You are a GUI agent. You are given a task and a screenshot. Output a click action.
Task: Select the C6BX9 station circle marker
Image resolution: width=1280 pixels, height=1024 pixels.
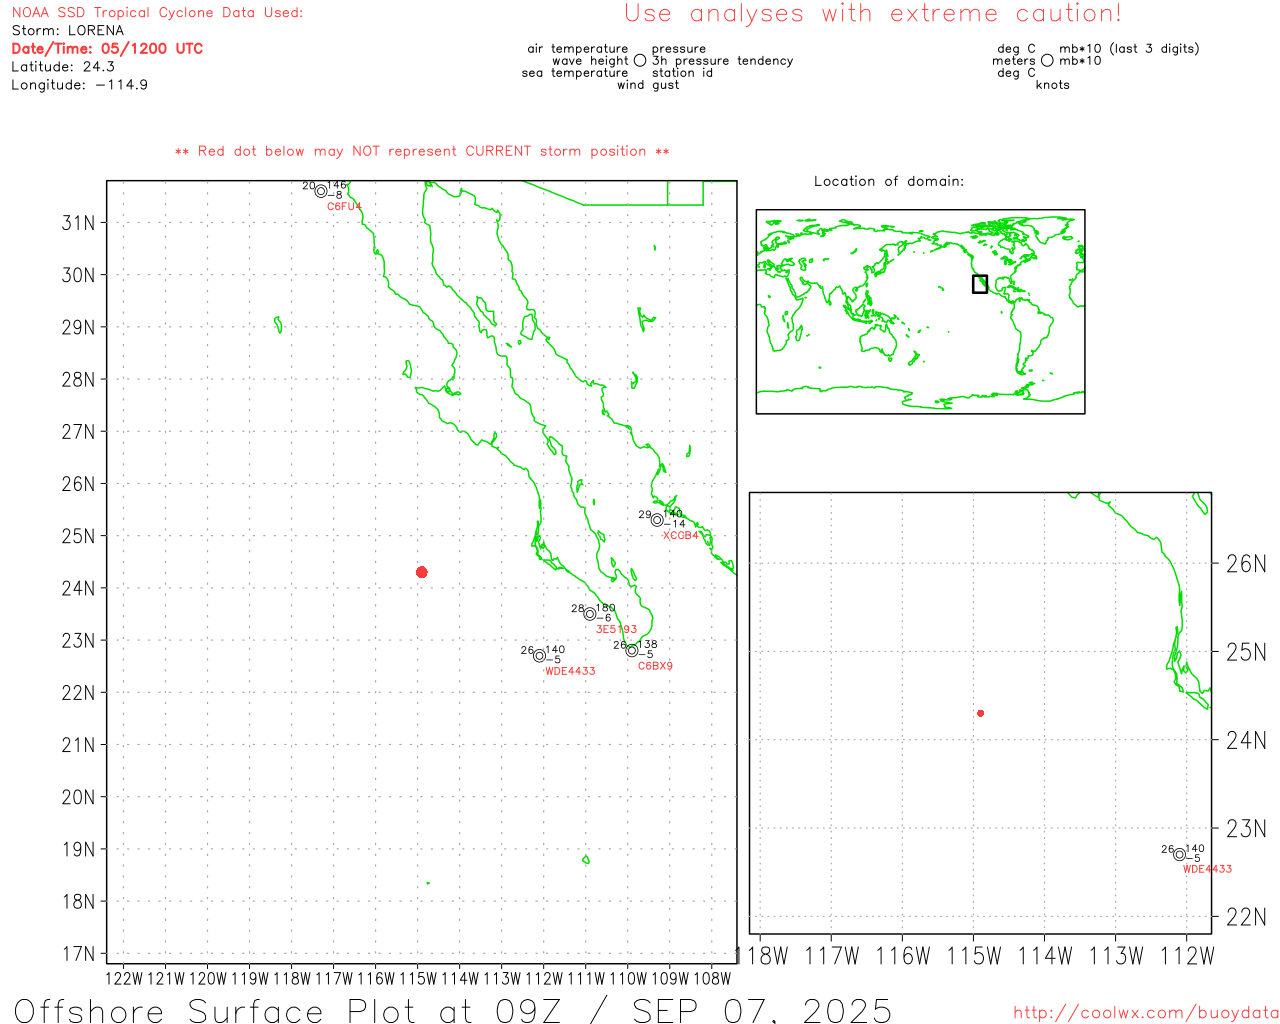click(x=632, y=651)
